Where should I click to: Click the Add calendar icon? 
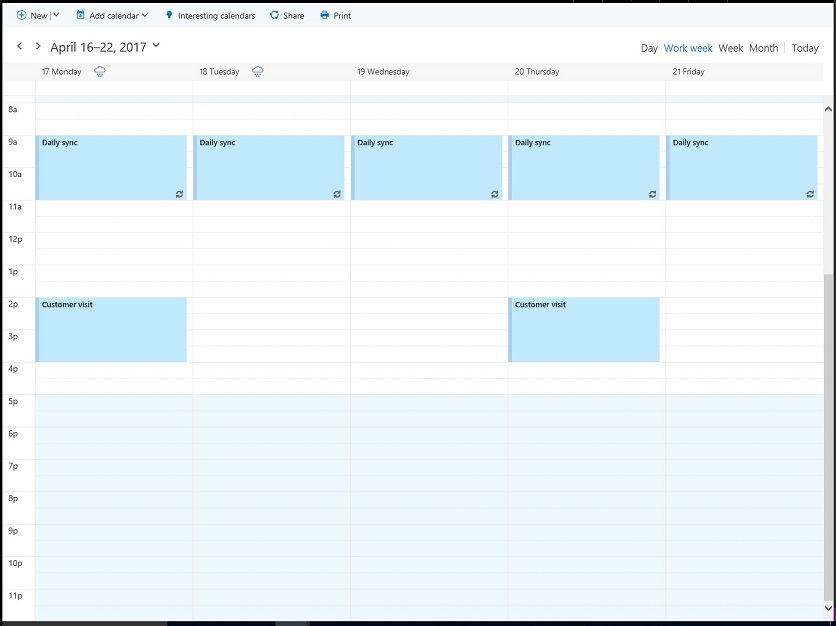coord(80,15)
